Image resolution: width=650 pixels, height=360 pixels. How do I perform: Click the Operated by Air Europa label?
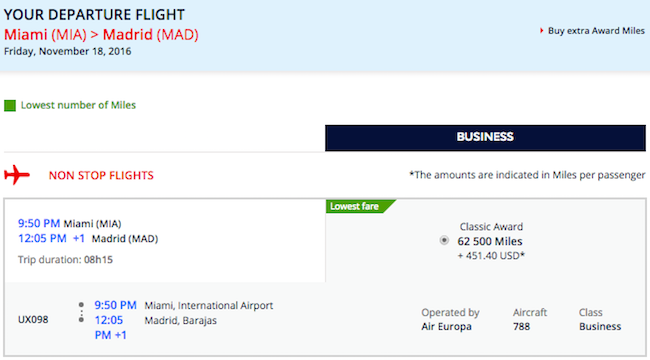coord(450,319)
